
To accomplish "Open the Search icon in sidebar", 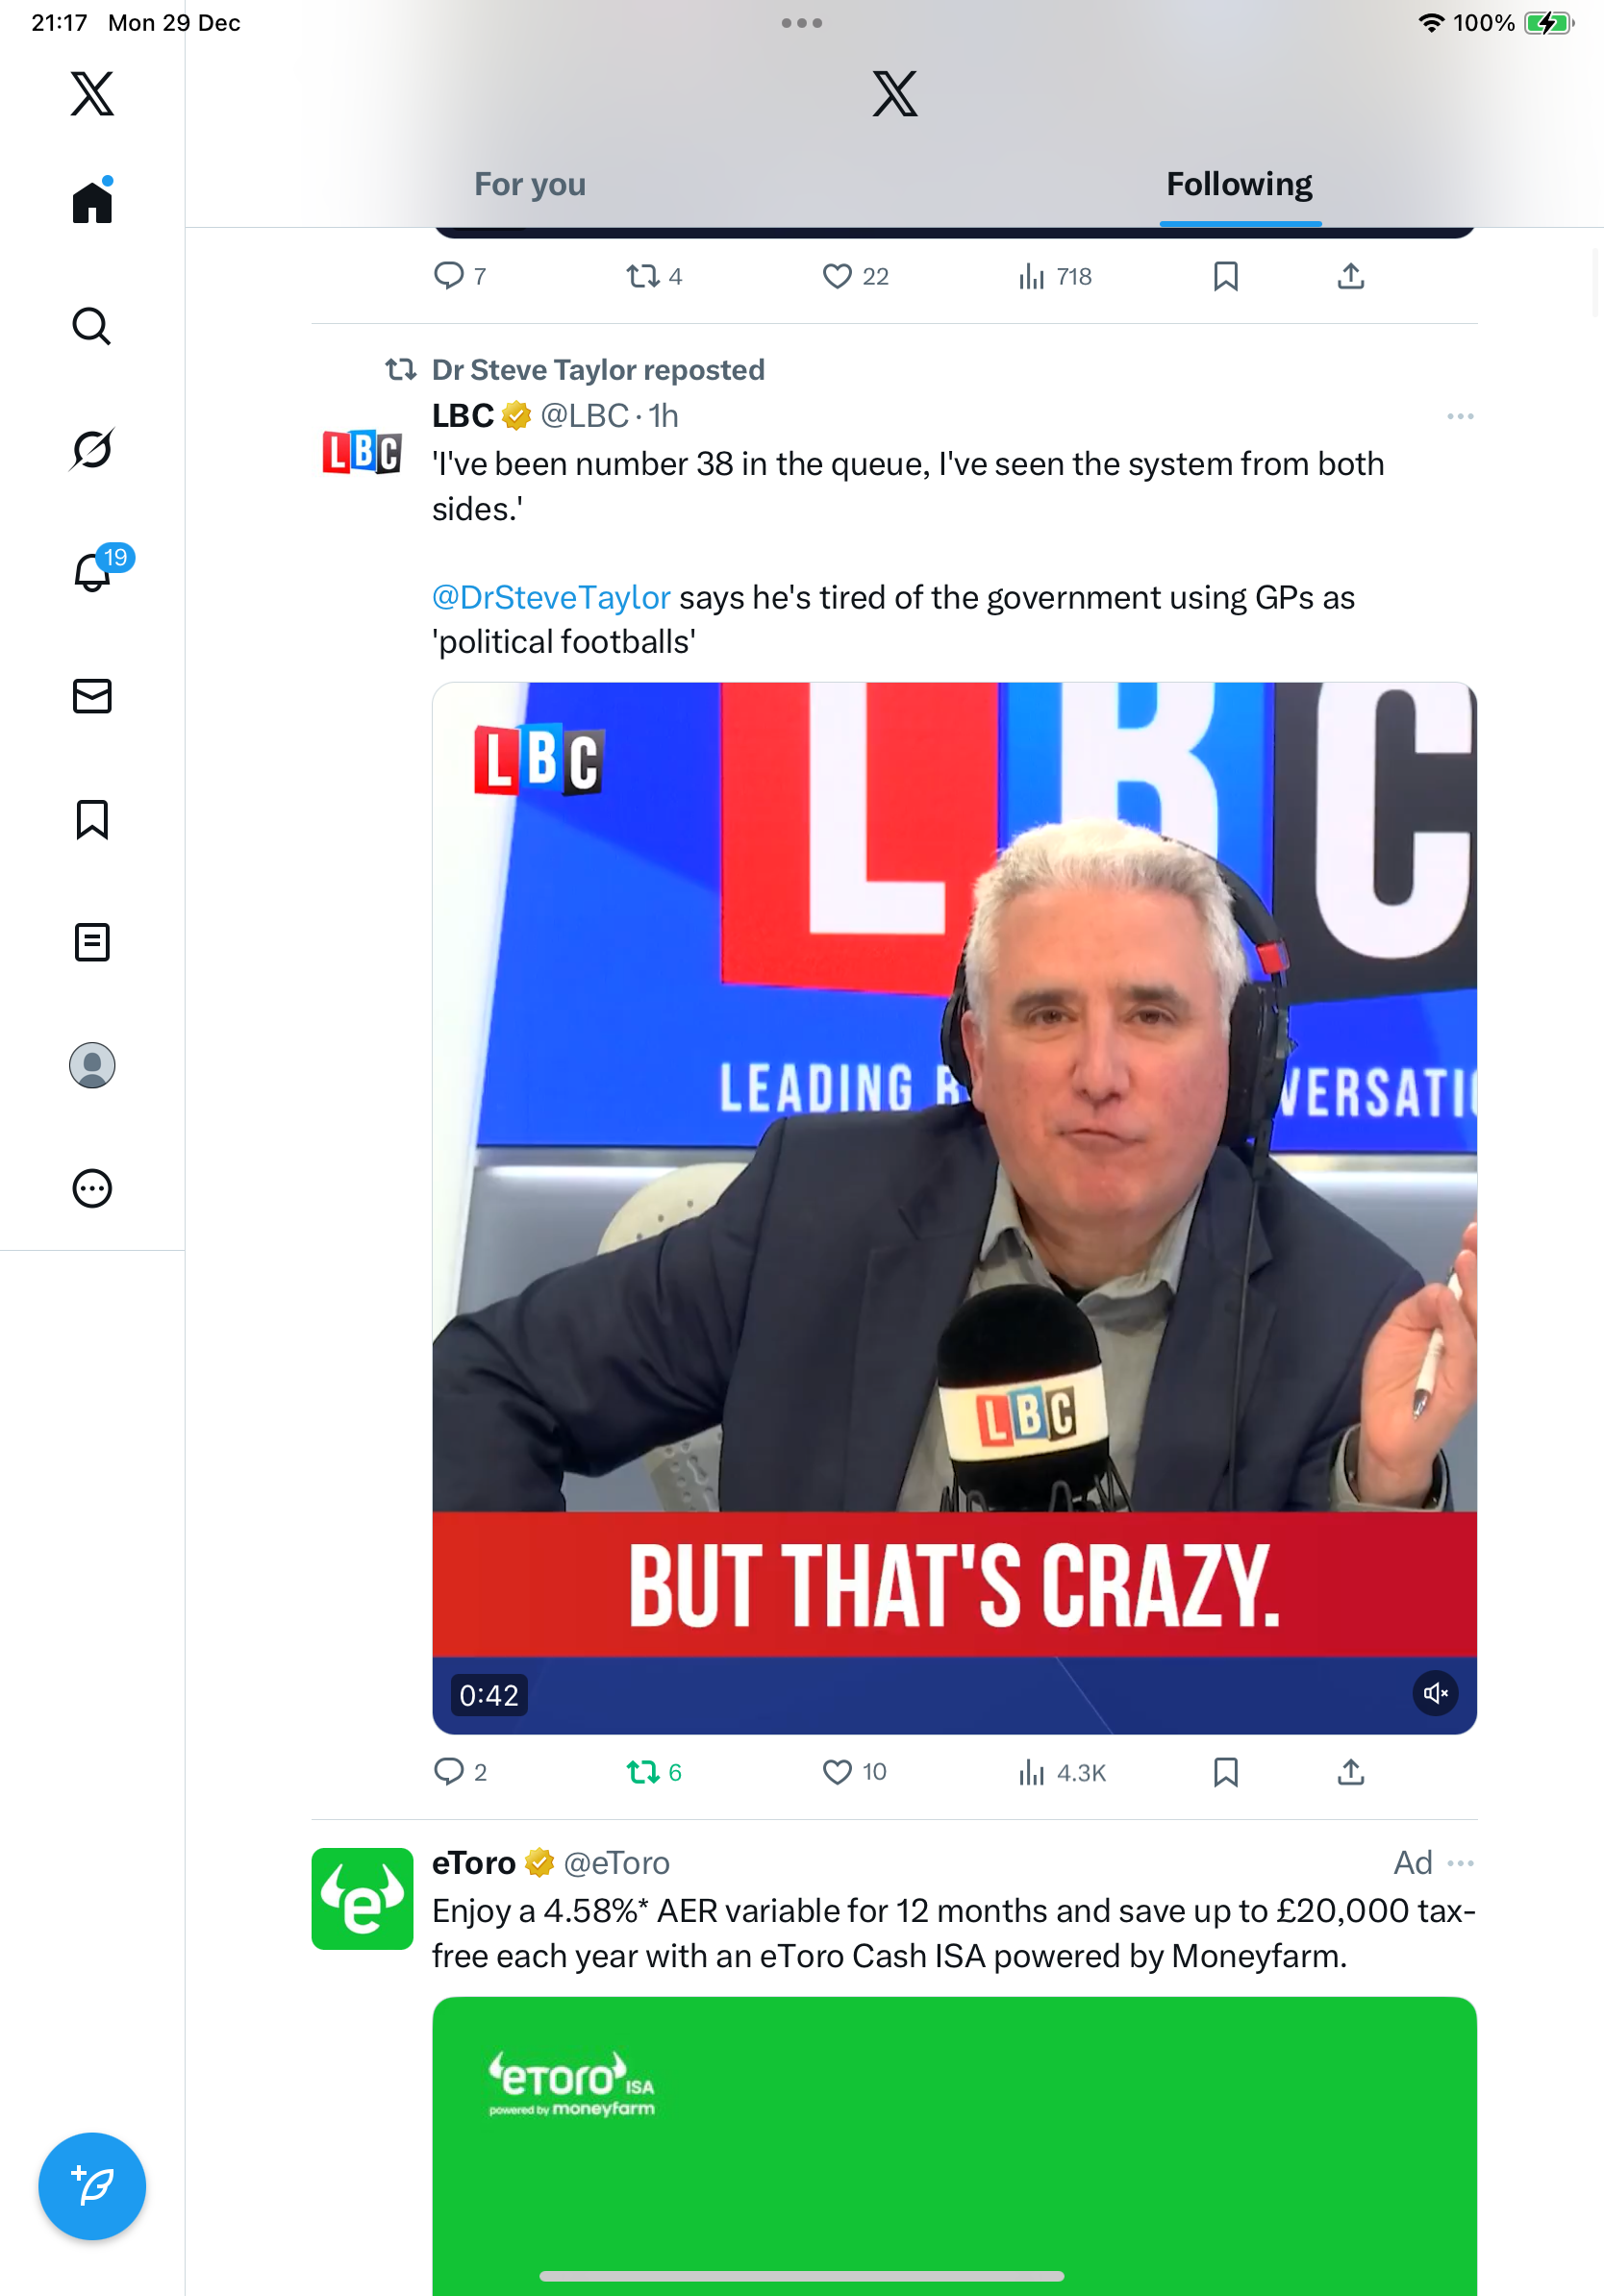I will (x=92, y=326).
